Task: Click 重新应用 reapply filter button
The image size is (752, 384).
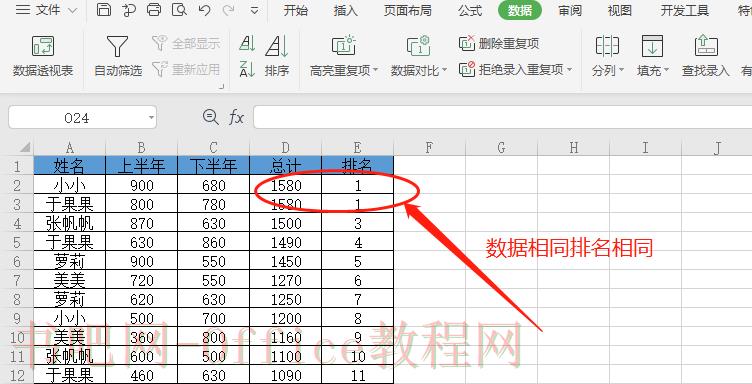Action: coord(186,70)
